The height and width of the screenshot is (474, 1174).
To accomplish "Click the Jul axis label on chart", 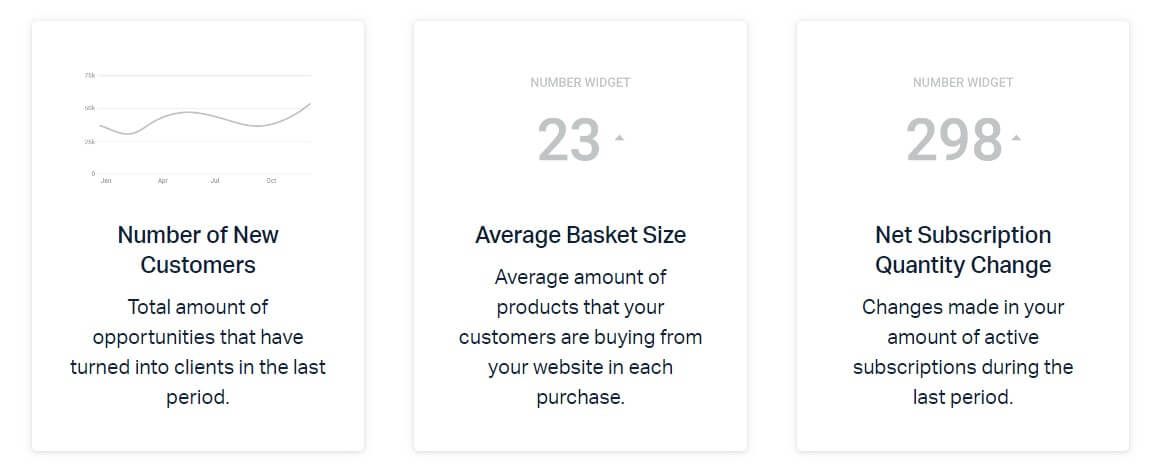I will coord(215,181).
